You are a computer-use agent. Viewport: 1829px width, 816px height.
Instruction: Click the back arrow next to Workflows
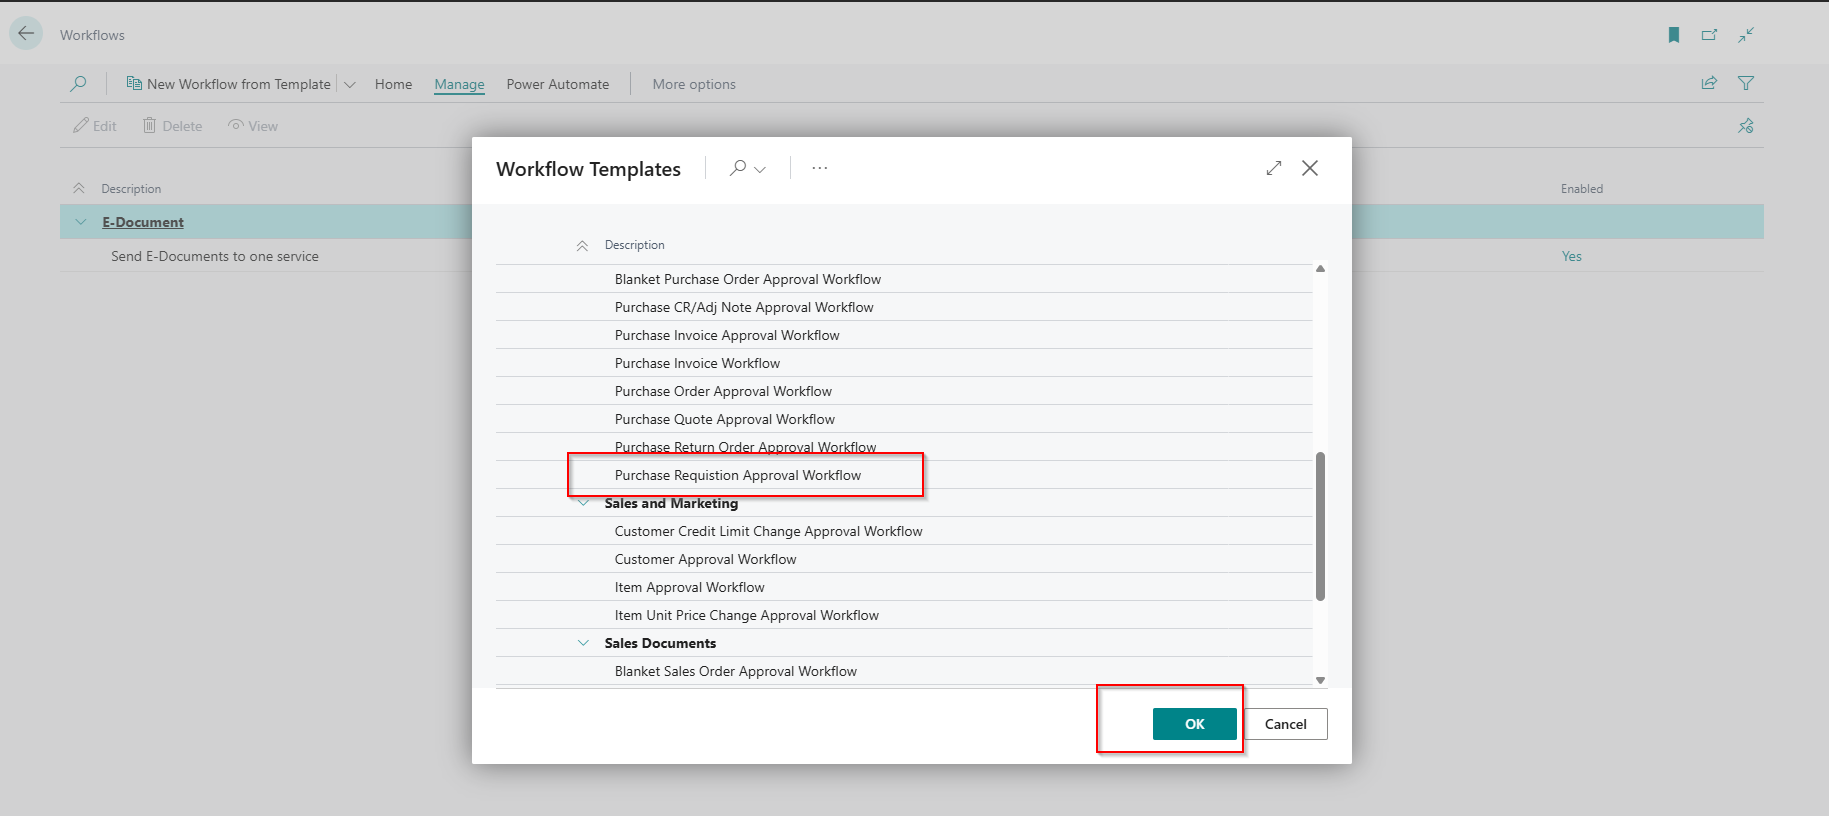[26, 34]
